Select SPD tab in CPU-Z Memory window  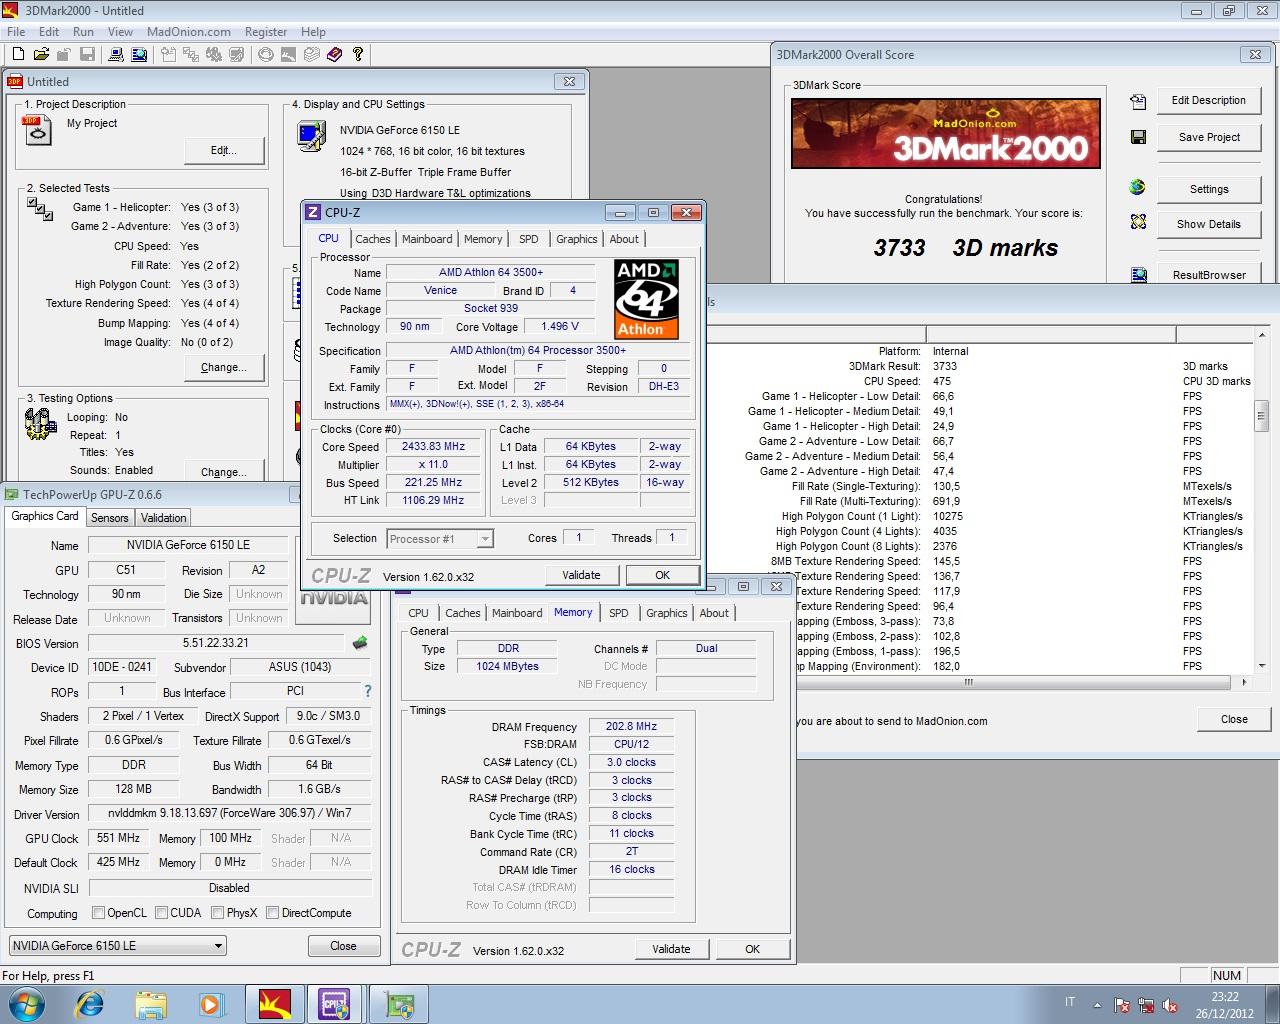619,613
